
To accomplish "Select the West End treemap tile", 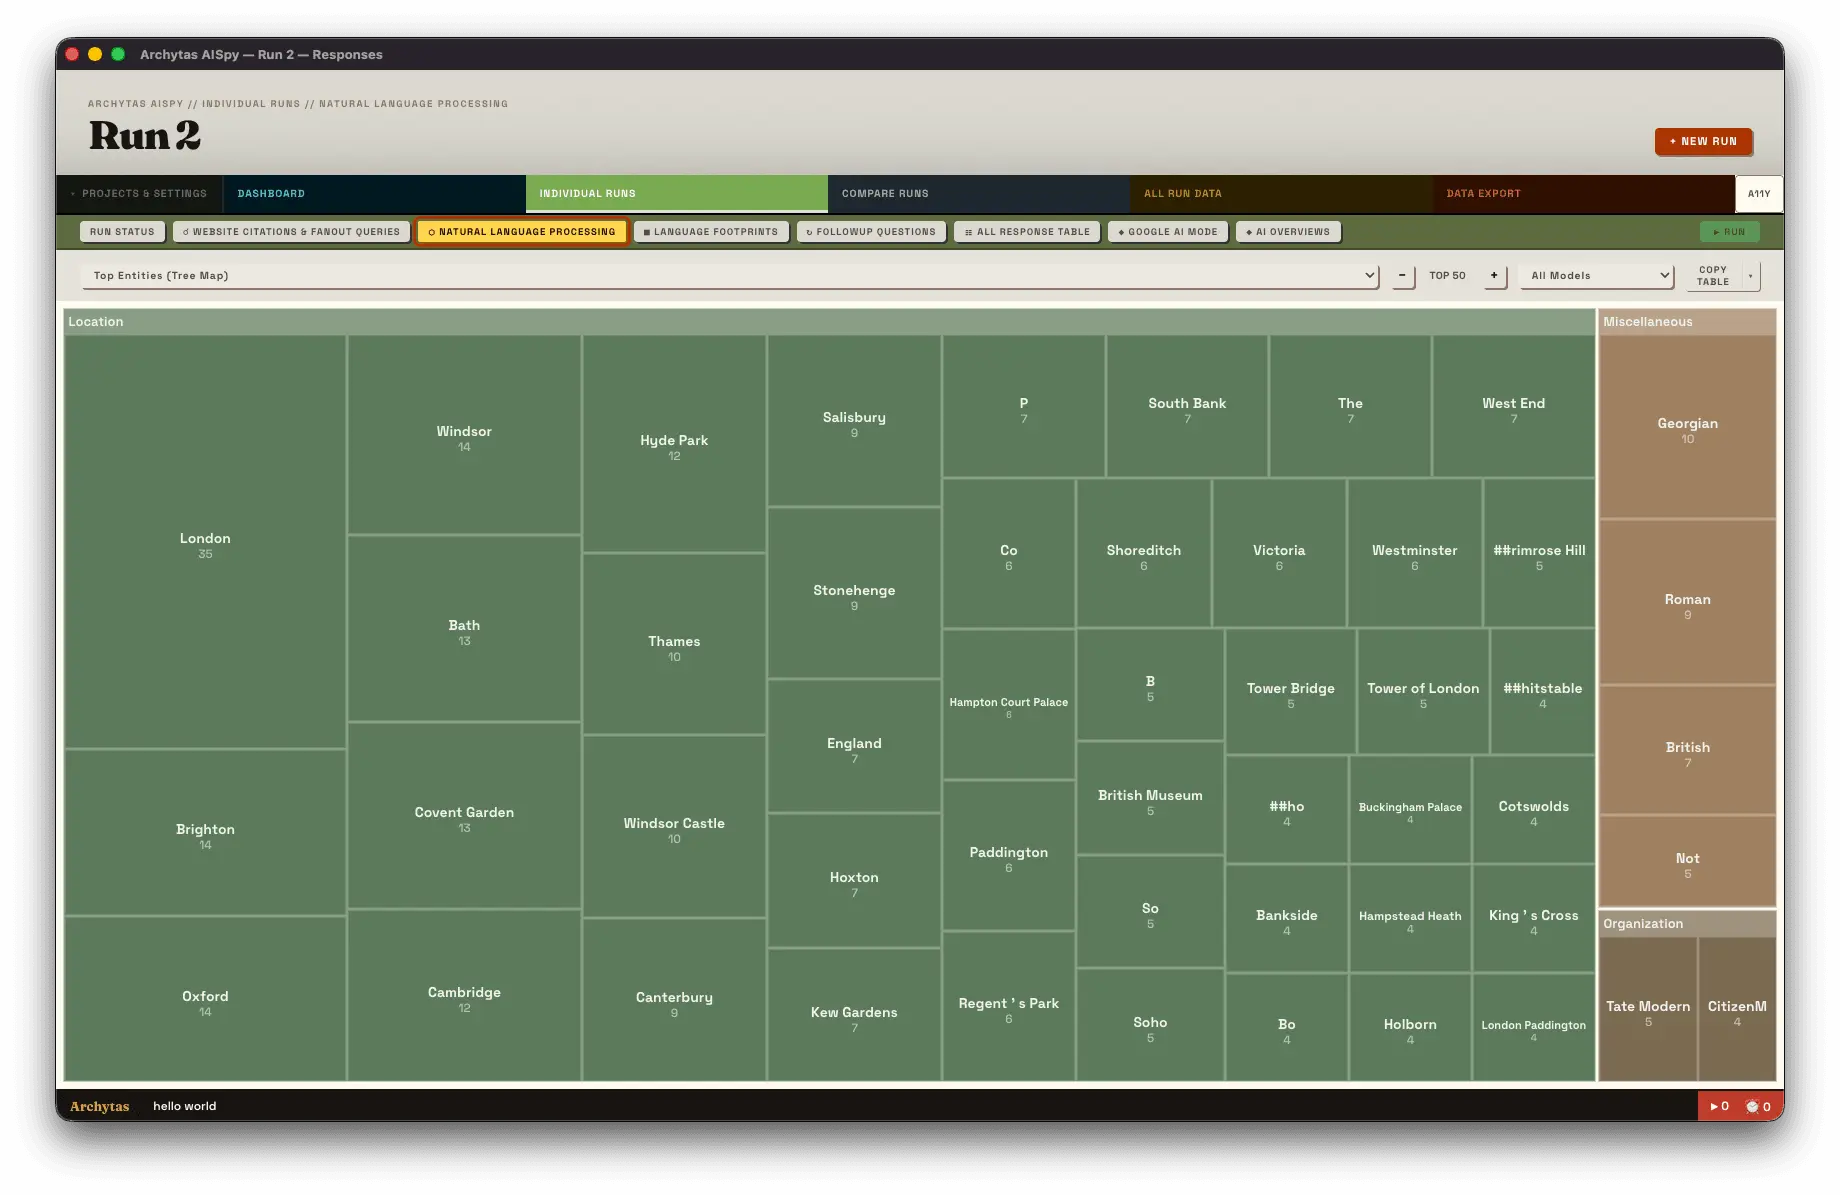I will tap(1513, 407).
